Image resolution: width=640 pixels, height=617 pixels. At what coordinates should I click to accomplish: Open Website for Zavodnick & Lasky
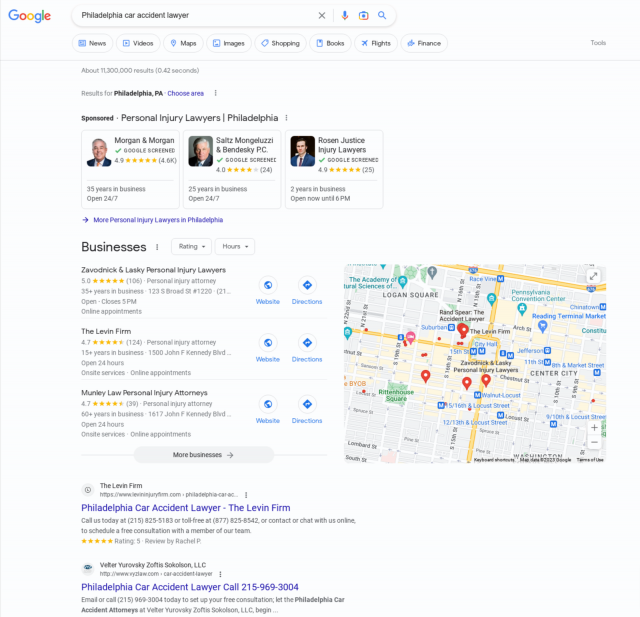(x=268, y=290)
